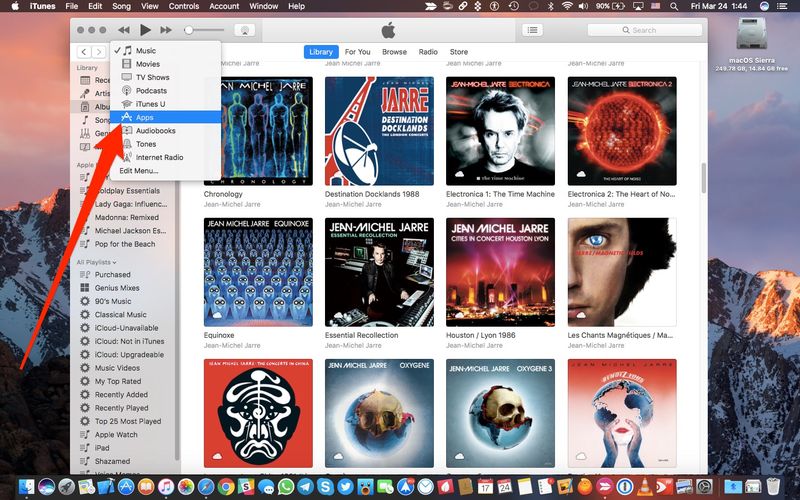Go forward with the right chevron button
The width and height of the screenshot is (800, 500).
99,52
